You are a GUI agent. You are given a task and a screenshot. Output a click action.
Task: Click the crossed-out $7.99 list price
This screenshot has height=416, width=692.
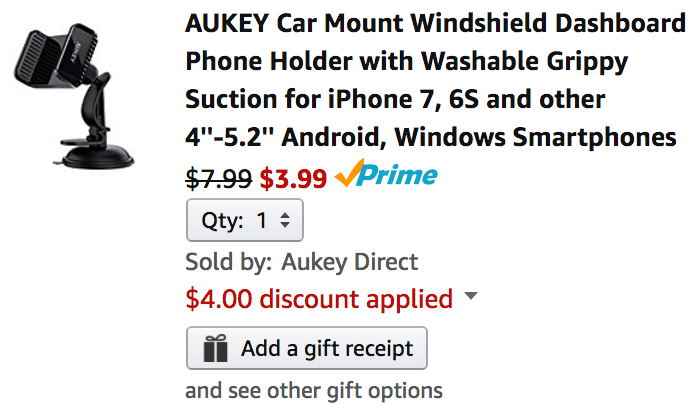click(x=218, y=179)
